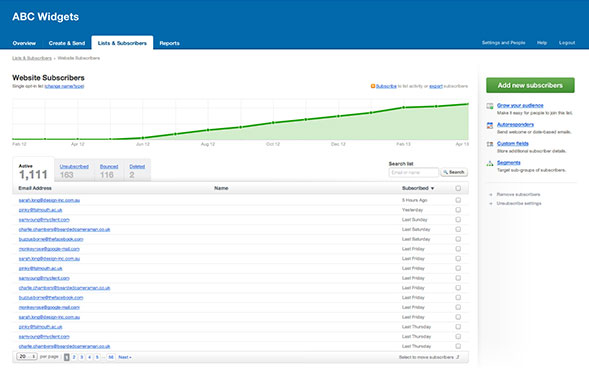Click the orange RSS subscribe icon
The width and height of the screenshot is (589, 368).
(373, 86)
